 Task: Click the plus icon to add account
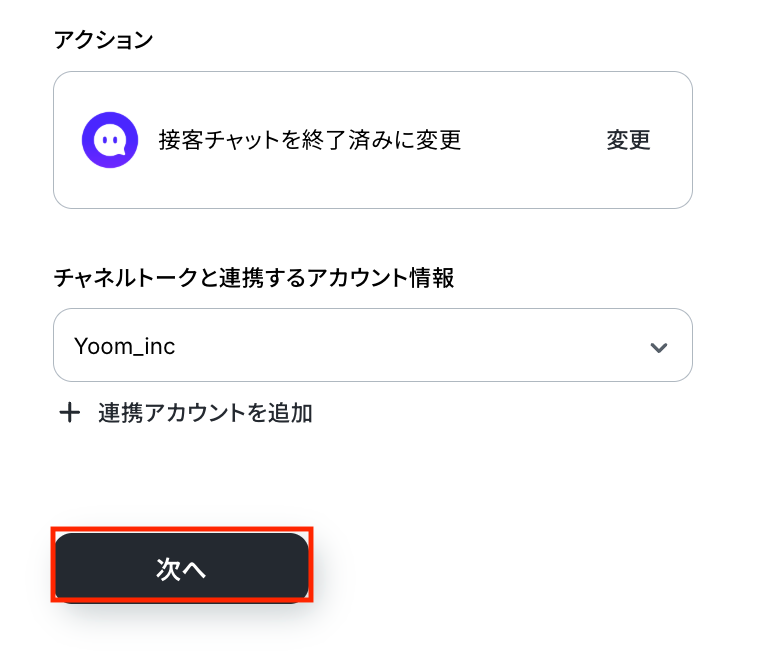click(70, 413)
